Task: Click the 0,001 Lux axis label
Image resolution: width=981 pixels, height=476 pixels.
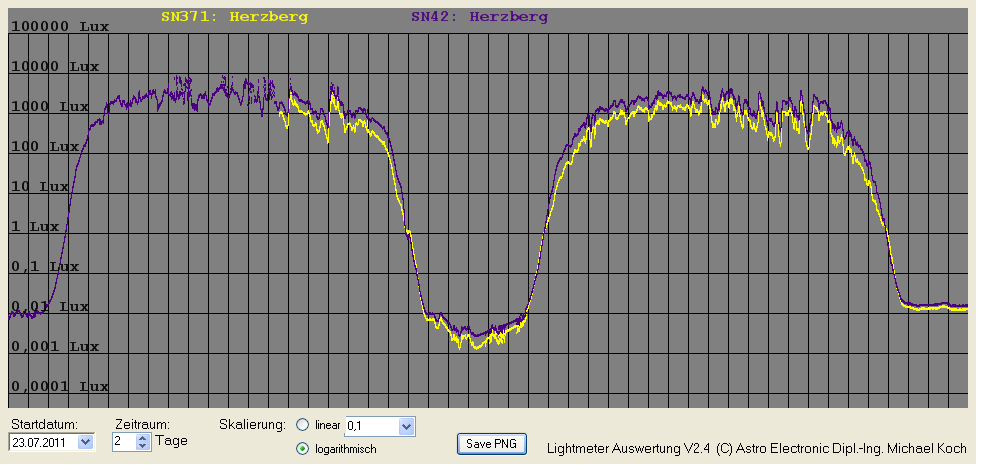Action: (x=55, y=347)
